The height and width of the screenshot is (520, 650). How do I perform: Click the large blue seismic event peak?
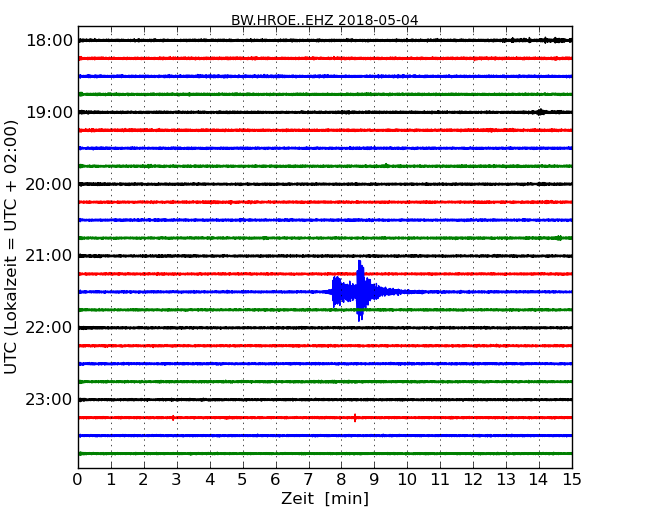coord(360,291)
